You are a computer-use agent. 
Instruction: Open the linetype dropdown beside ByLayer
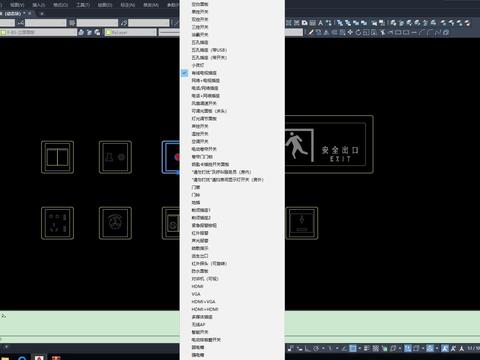click(169, 32)
